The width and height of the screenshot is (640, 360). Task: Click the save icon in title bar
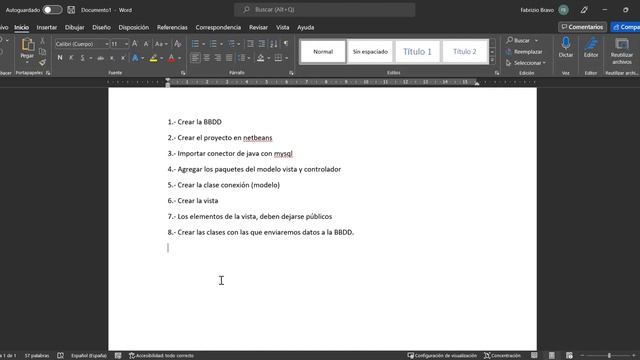tap(71, 10)
